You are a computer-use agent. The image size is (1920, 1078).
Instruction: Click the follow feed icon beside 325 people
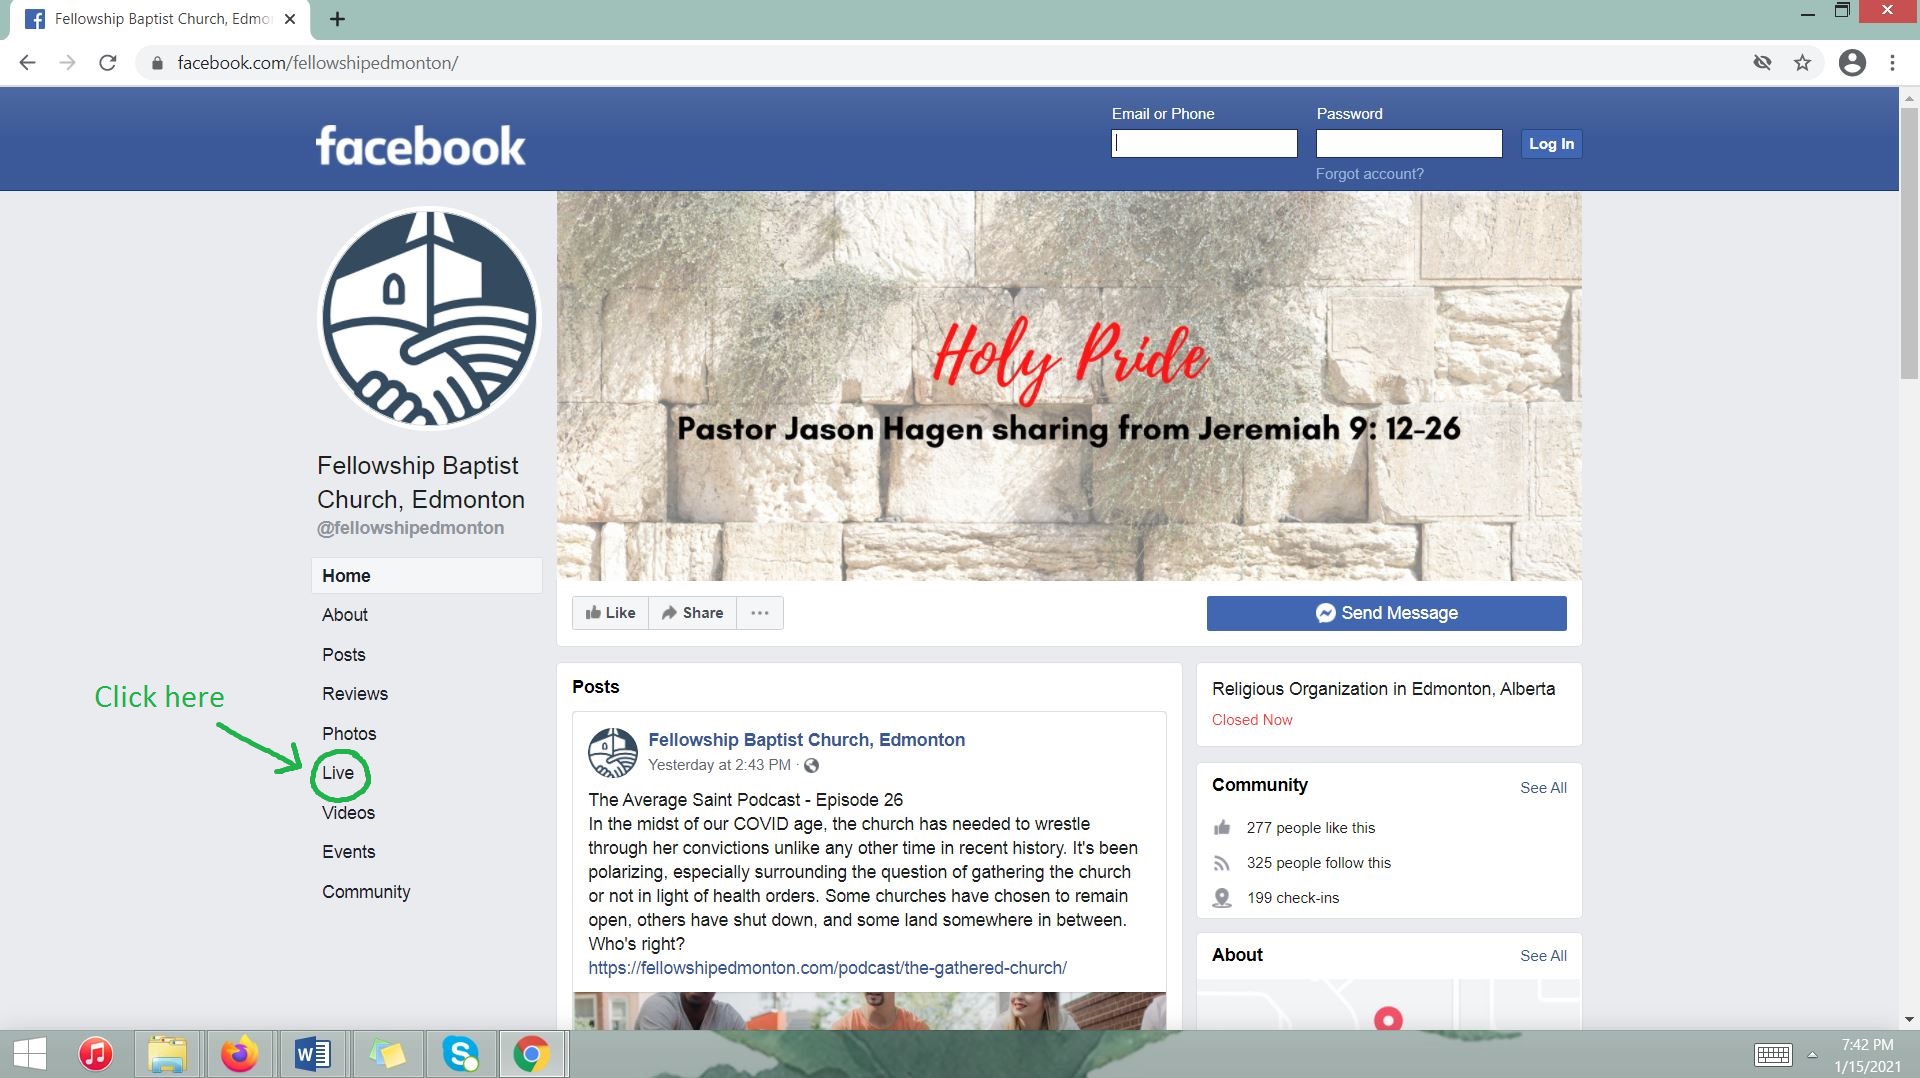coord(1222,863)
